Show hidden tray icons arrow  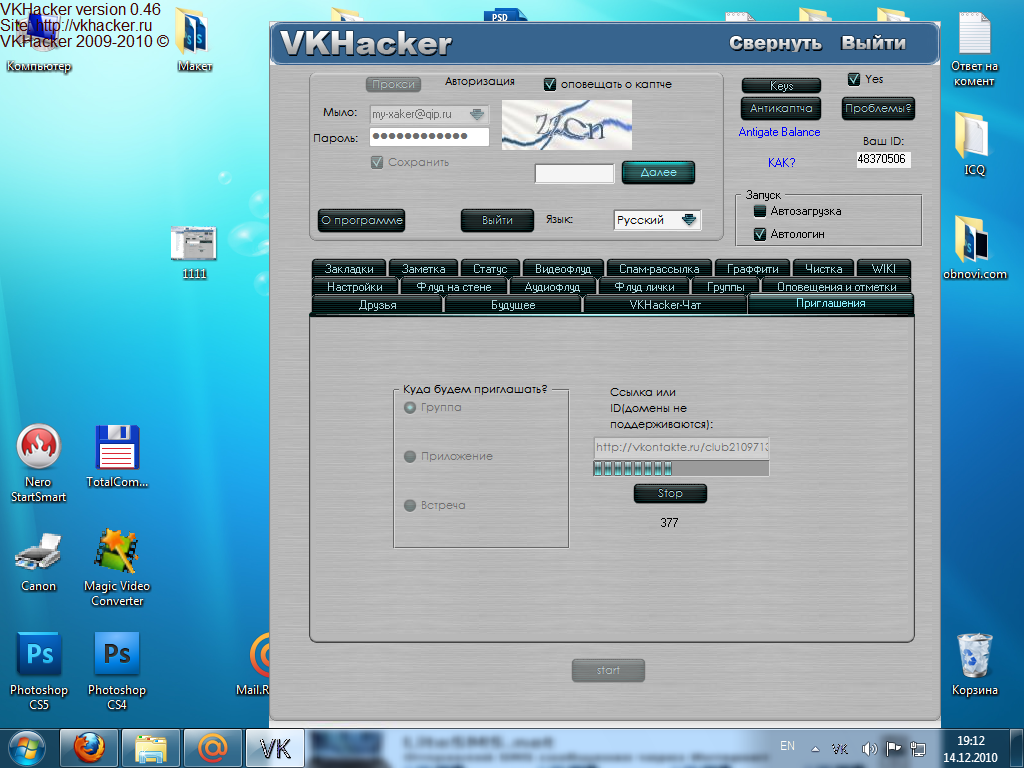pos(815,749)
